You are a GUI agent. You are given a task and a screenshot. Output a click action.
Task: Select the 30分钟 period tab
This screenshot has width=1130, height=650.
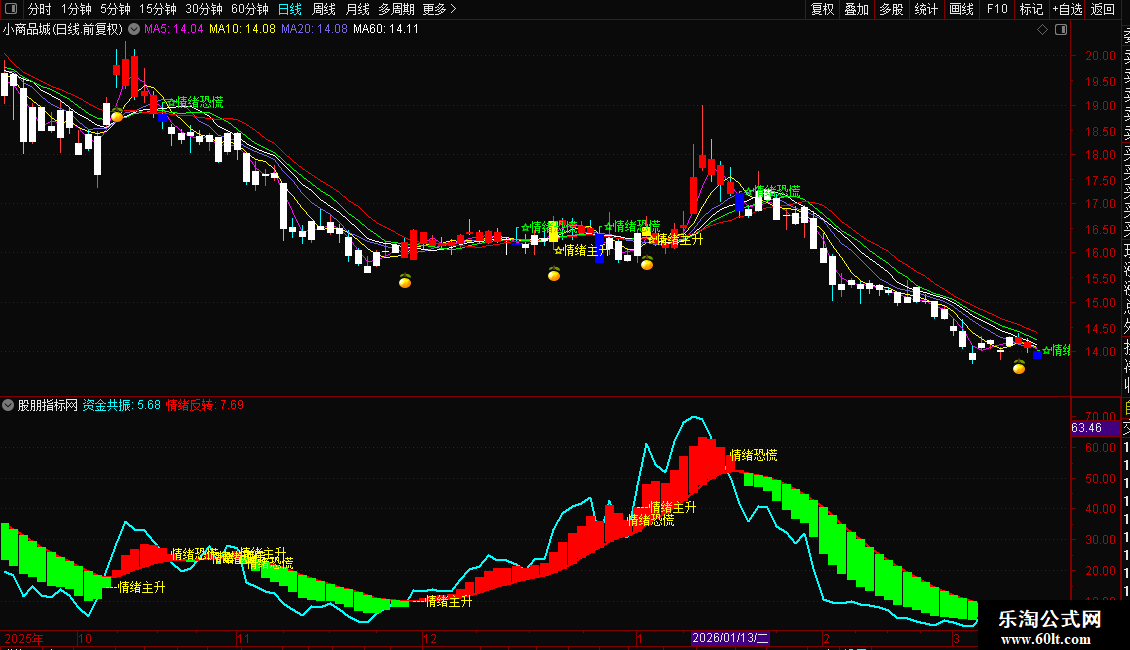pos(203,9)
